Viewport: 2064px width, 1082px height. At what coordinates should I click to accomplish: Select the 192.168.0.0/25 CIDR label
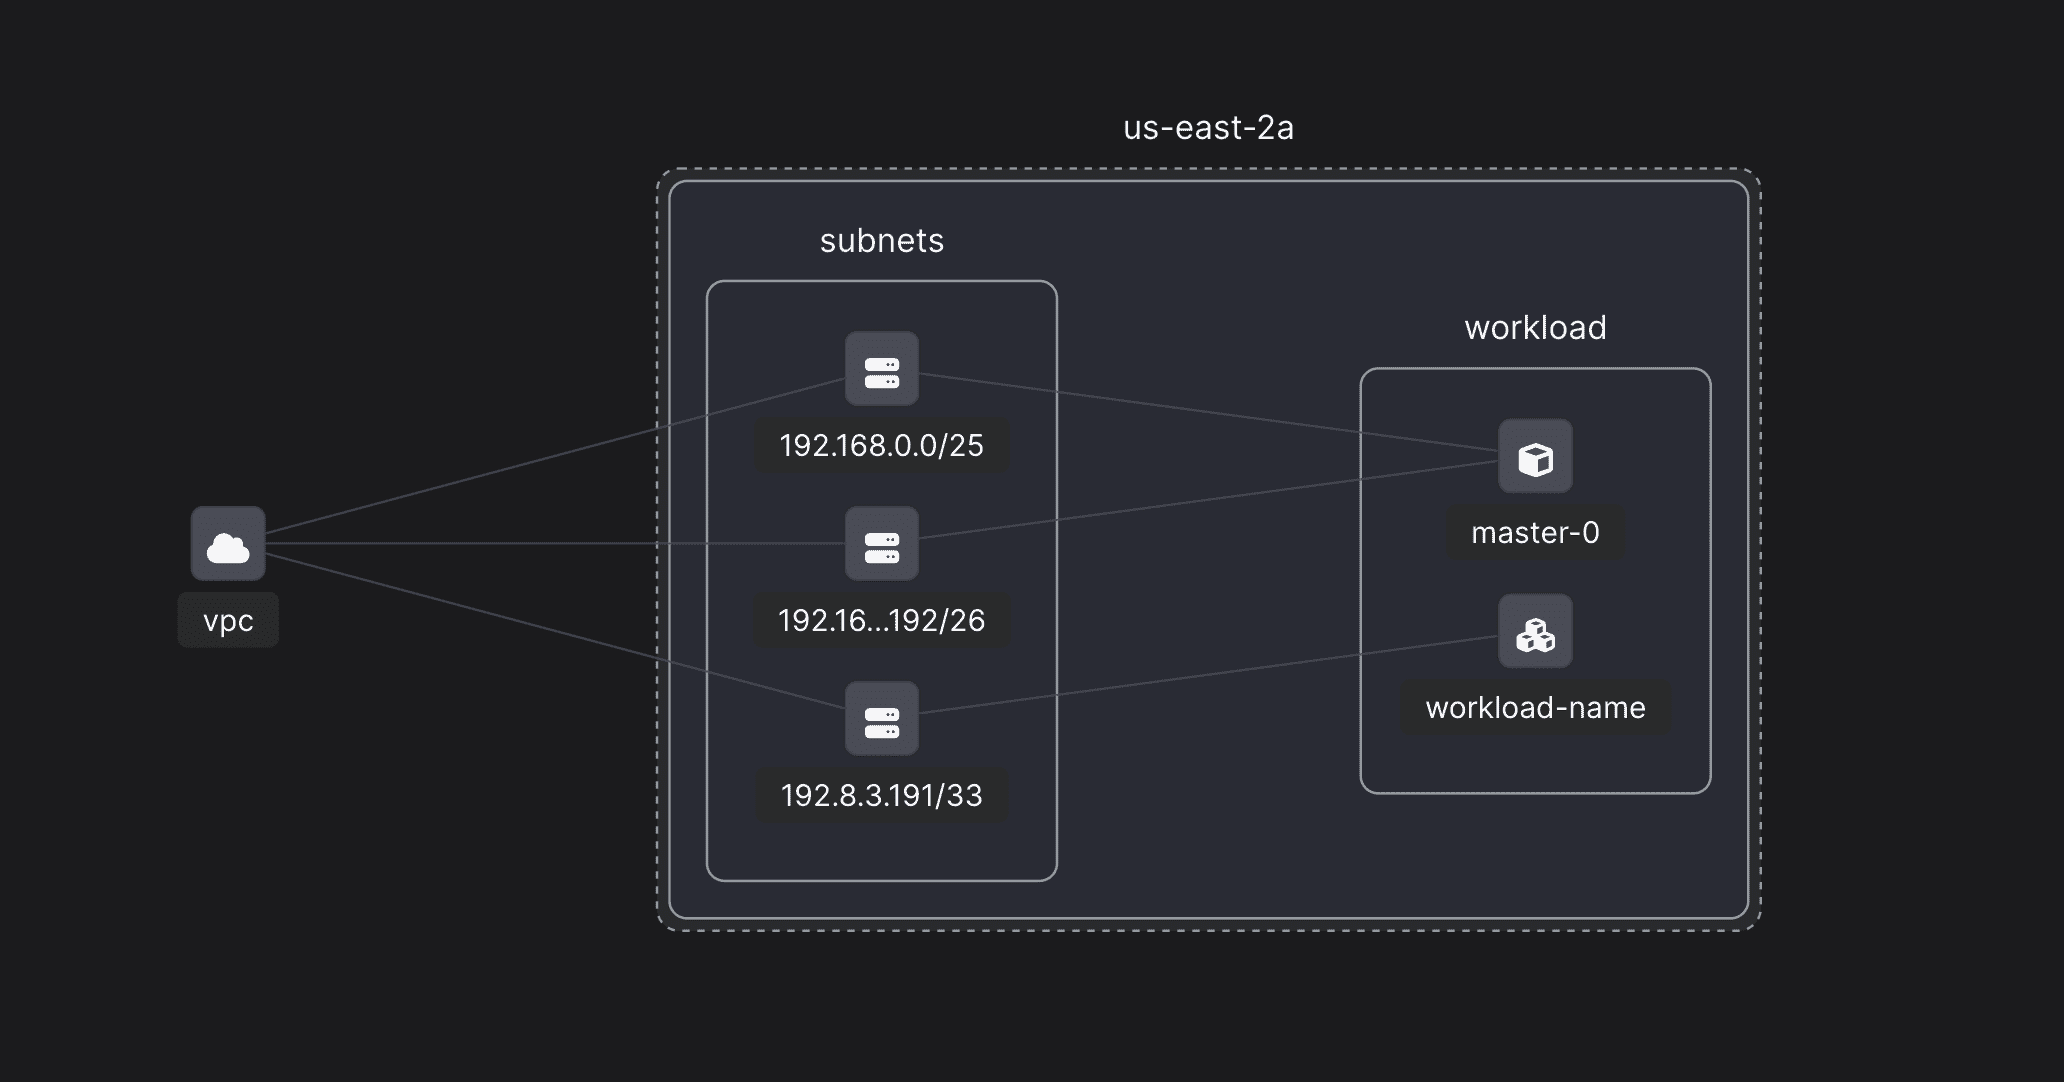(x=882, y=446)
